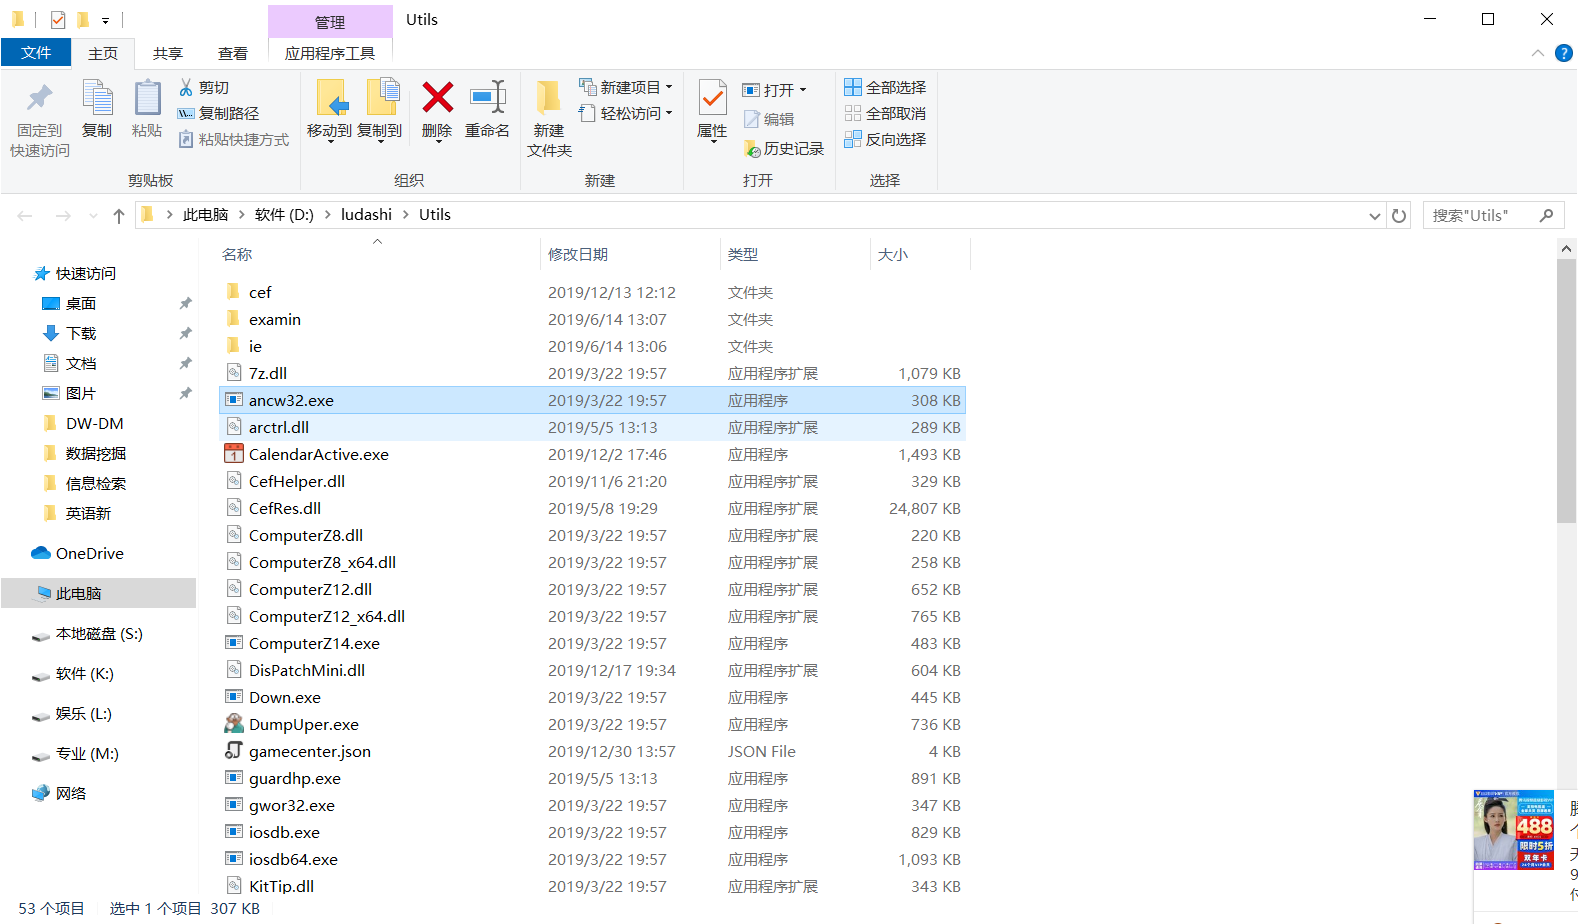Click the Rename (重命名) icon
1578x924 pixels.
click(x=487, y=97)
